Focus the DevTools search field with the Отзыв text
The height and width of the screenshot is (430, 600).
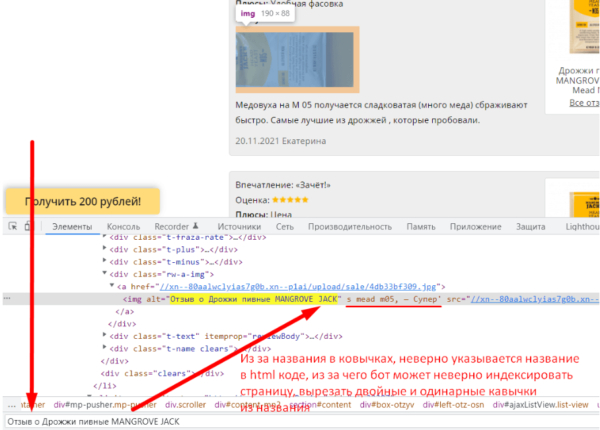[302, 422]
